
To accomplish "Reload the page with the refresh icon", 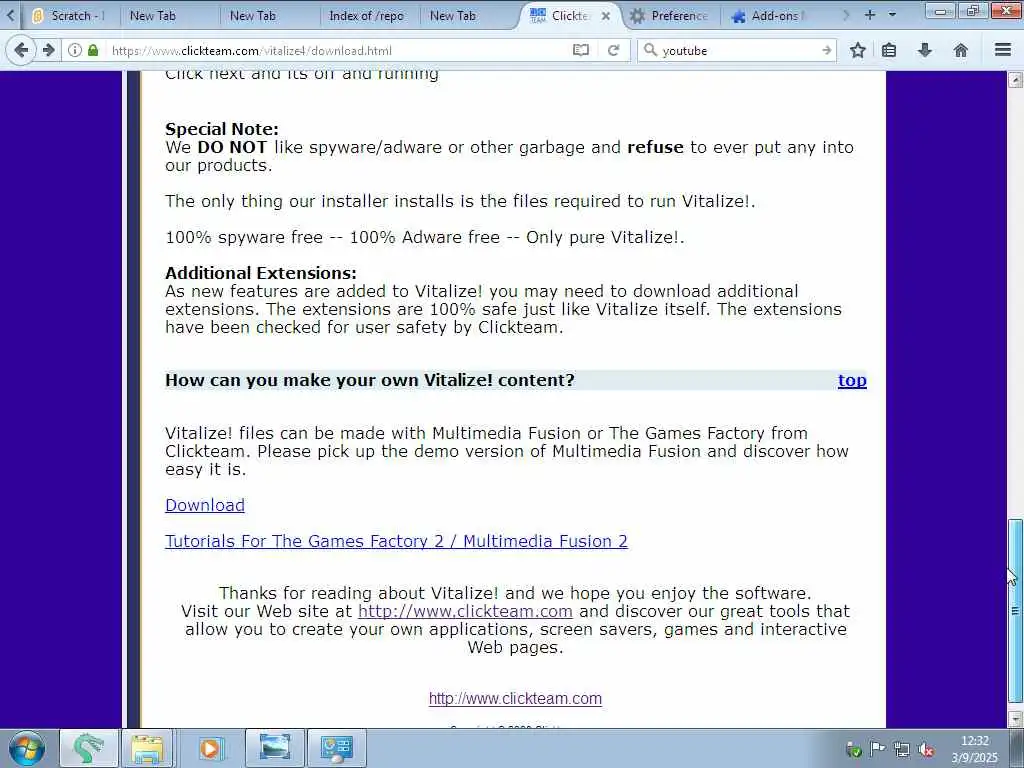I will point(613,50).
